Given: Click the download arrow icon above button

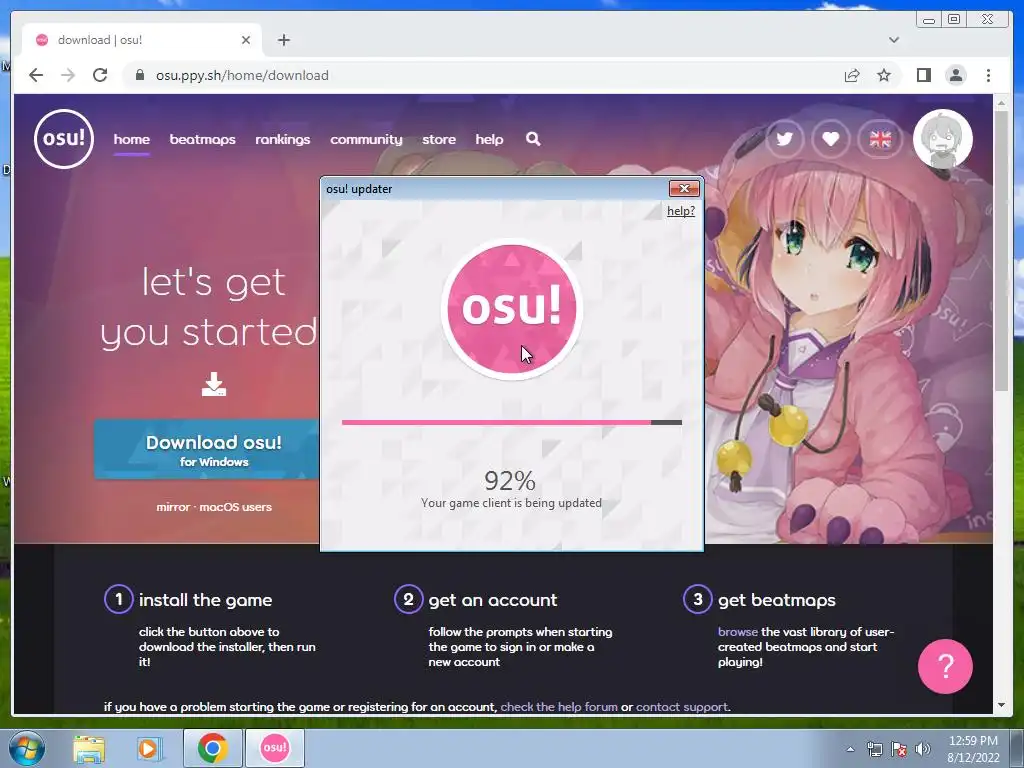Looking at the screenshot, I should tap(214, 384).
